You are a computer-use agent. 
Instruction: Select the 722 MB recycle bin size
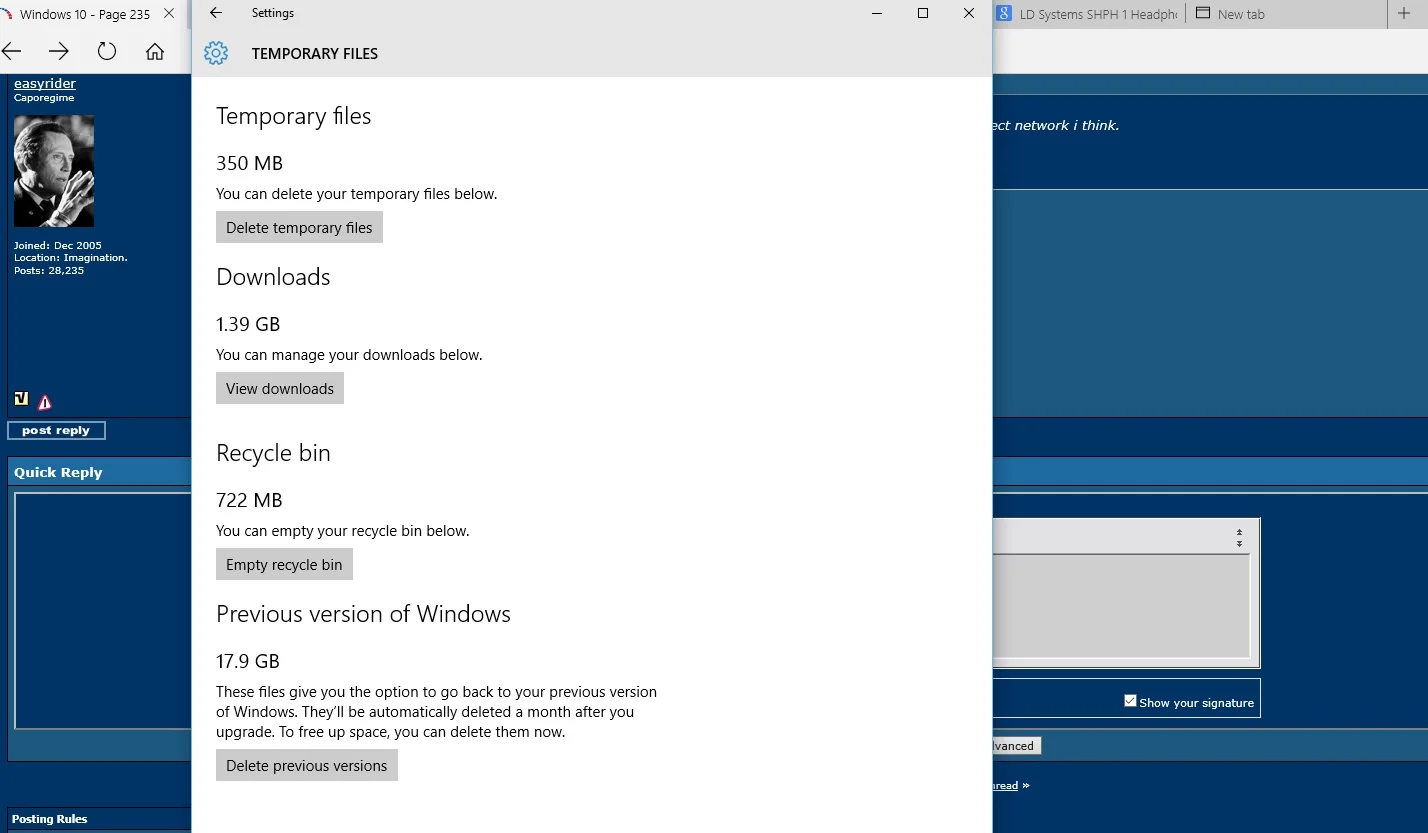point(249,500)
